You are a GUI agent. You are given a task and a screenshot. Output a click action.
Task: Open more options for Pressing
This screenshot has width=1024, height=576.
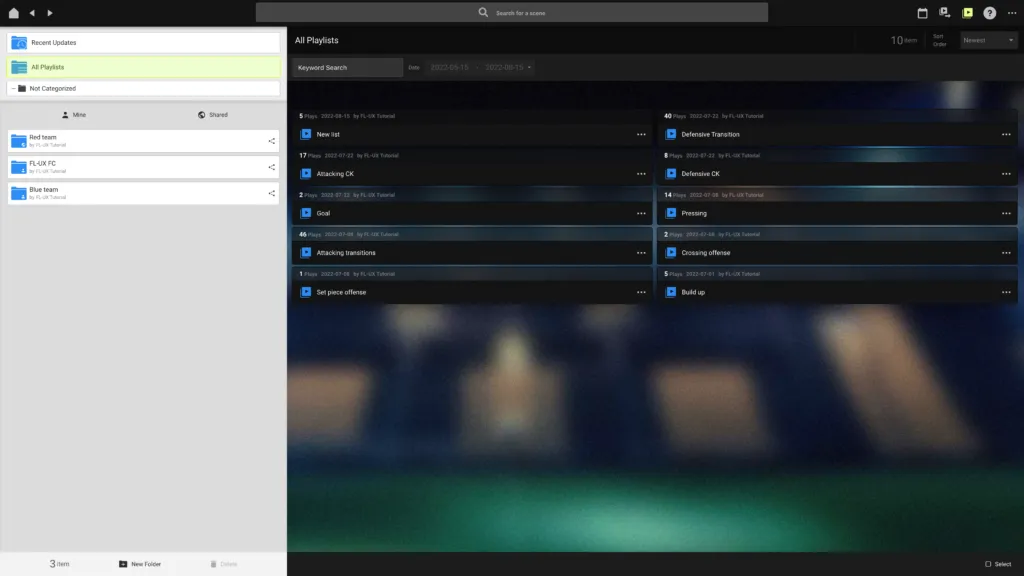coord(1006,213)
